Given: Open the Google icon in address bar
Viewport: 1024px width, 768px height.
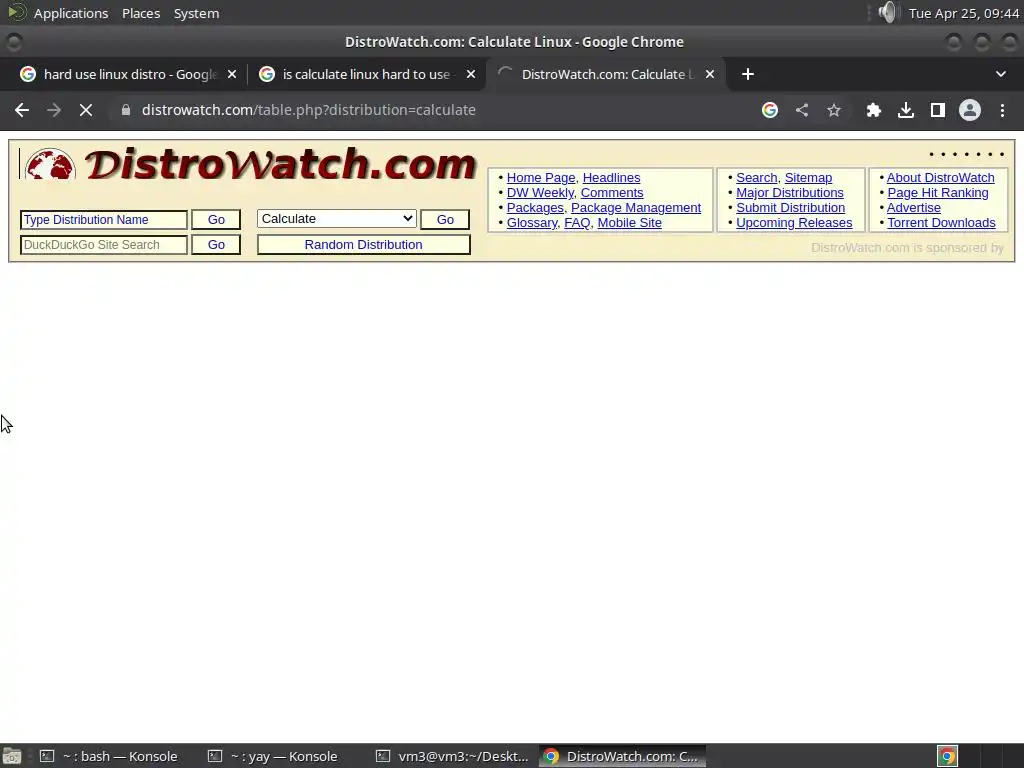Looking at the screenshot, I should coord(770,110).
